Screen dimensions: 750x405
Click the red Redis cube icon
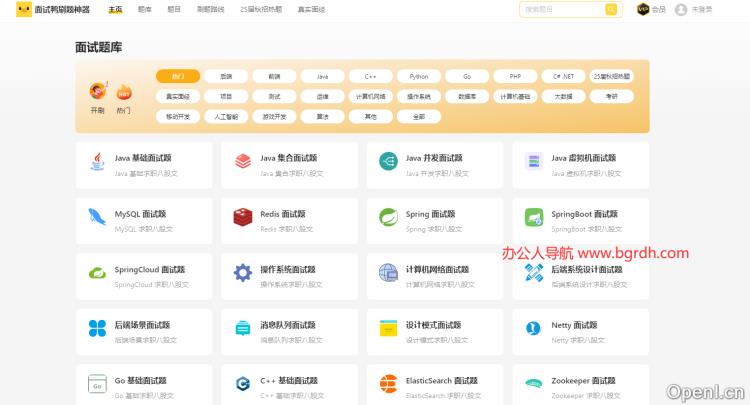pyautogui.click(x=242, y=217)
